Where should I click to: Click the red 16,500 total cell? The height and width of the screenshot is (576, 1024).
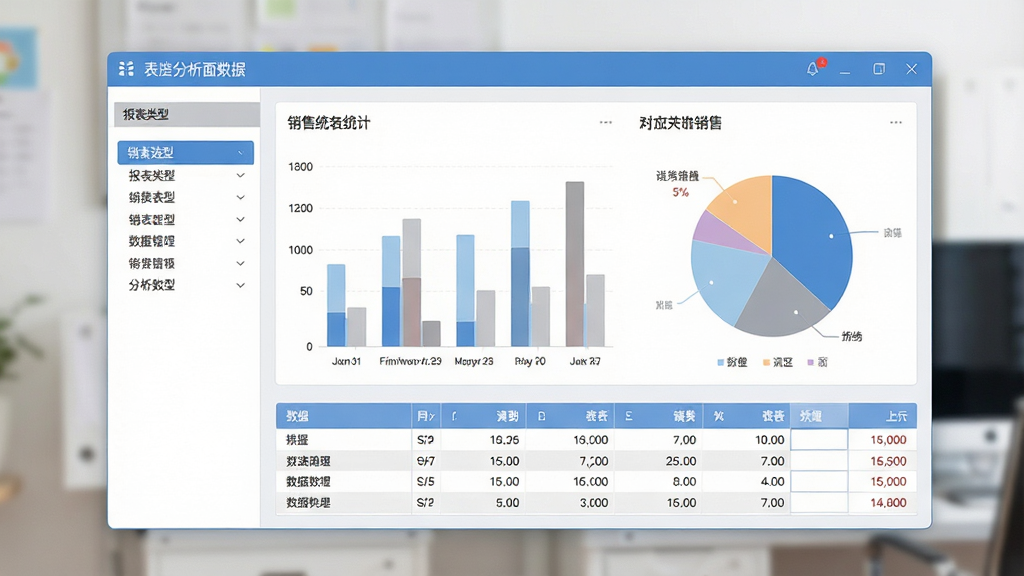(888, 461)
